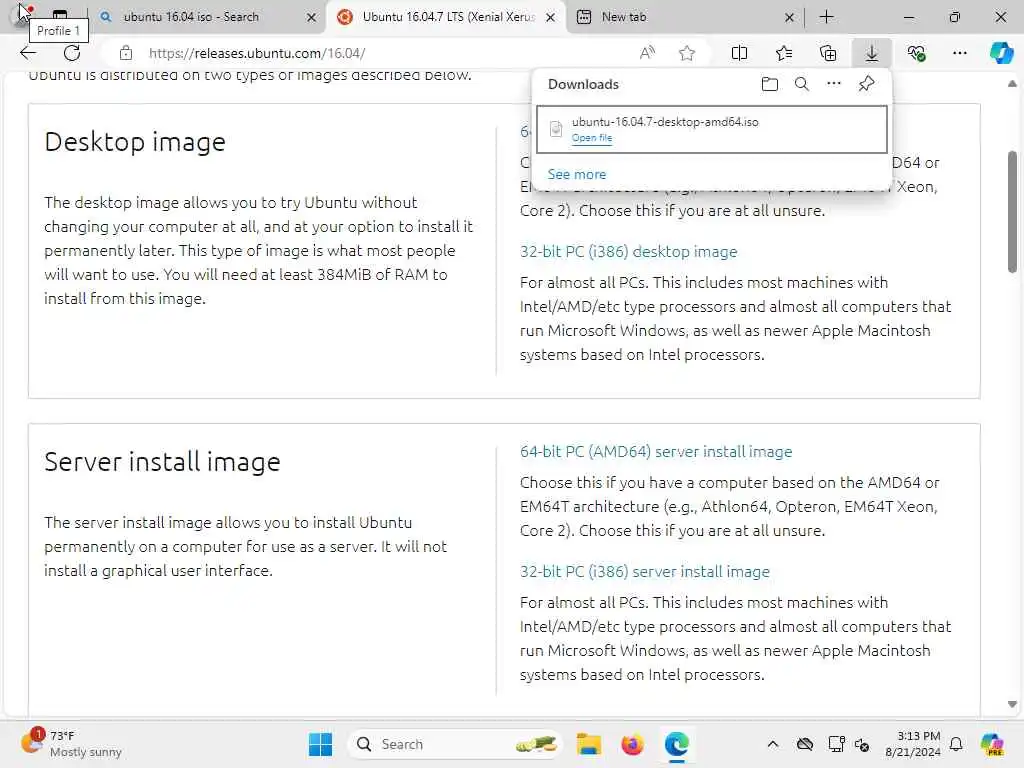Click the scrollbar up arrow
The height and width of the screenshot is (768, 1024).
tap(1012, 84)
